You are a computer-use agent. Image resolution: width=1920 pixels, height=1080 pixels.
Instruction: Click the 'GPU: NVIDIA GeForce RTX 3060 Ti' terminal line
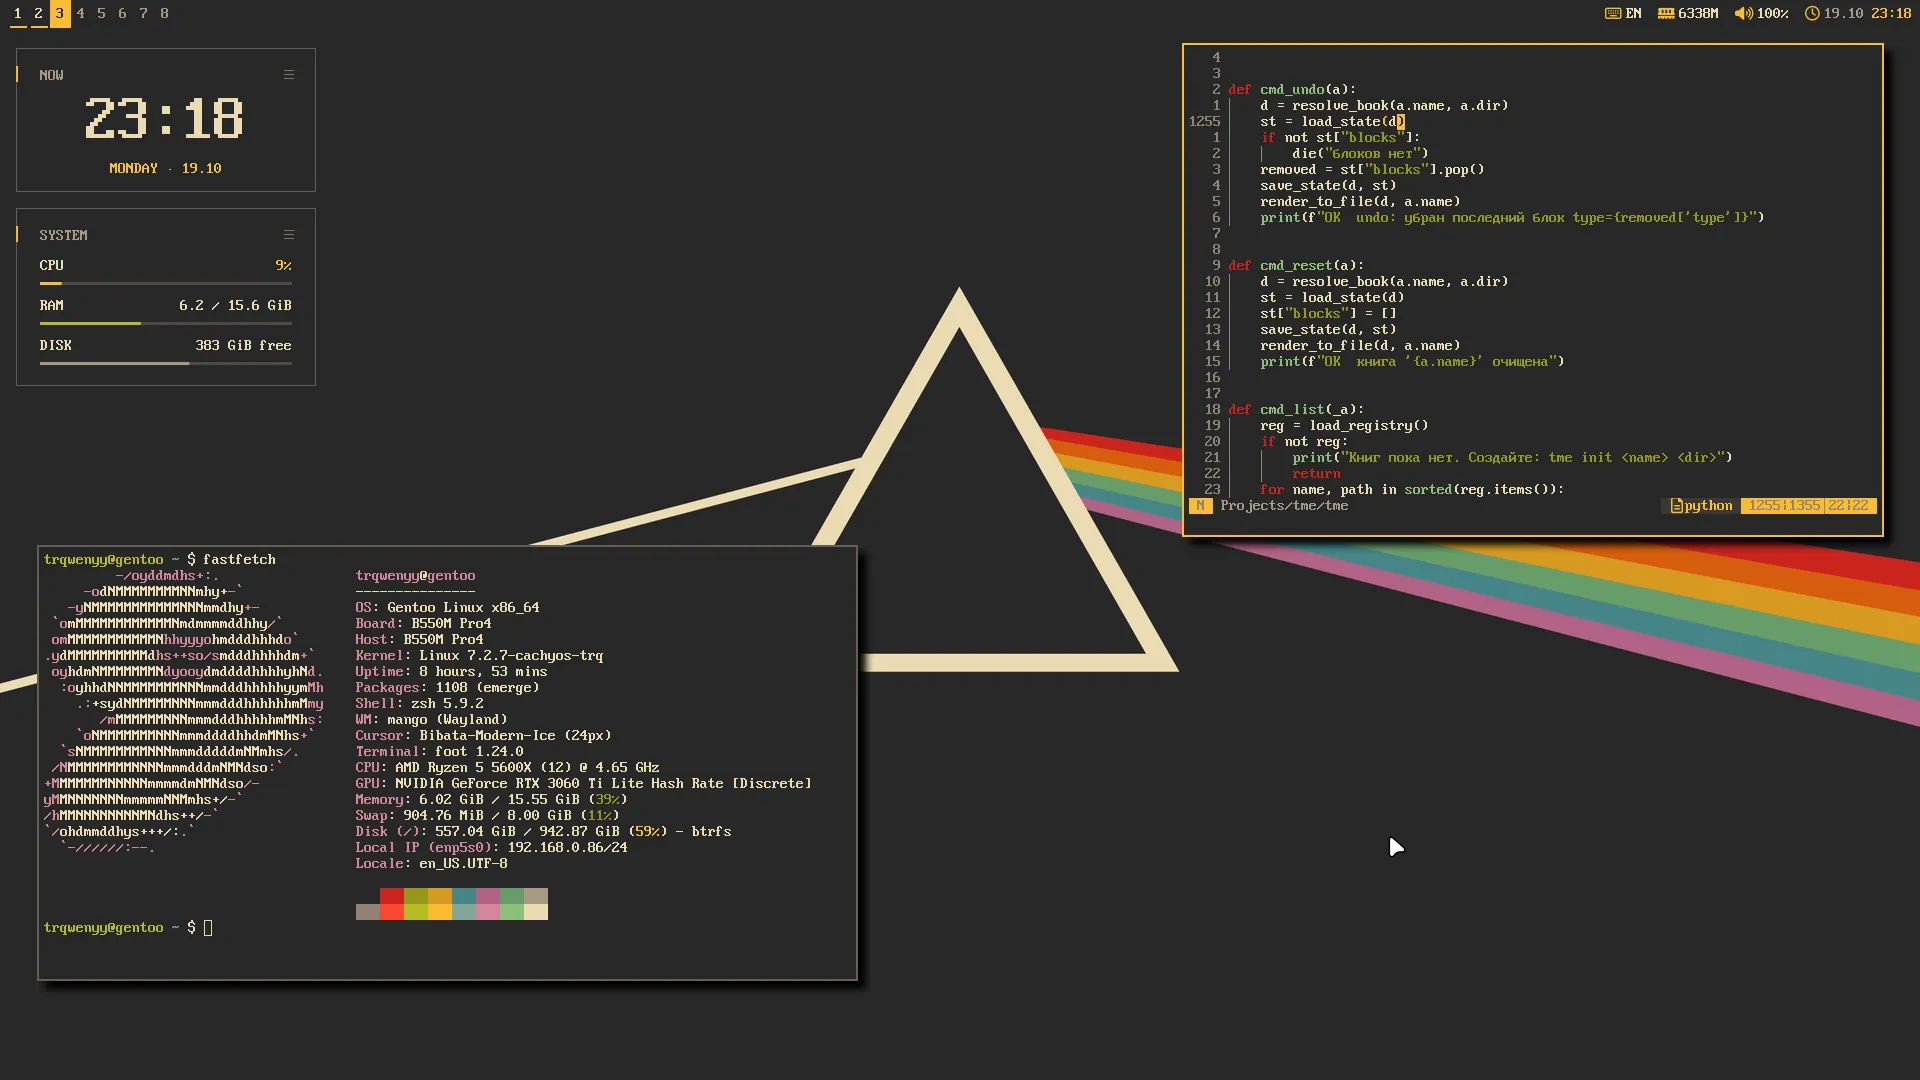pos(583,784)
